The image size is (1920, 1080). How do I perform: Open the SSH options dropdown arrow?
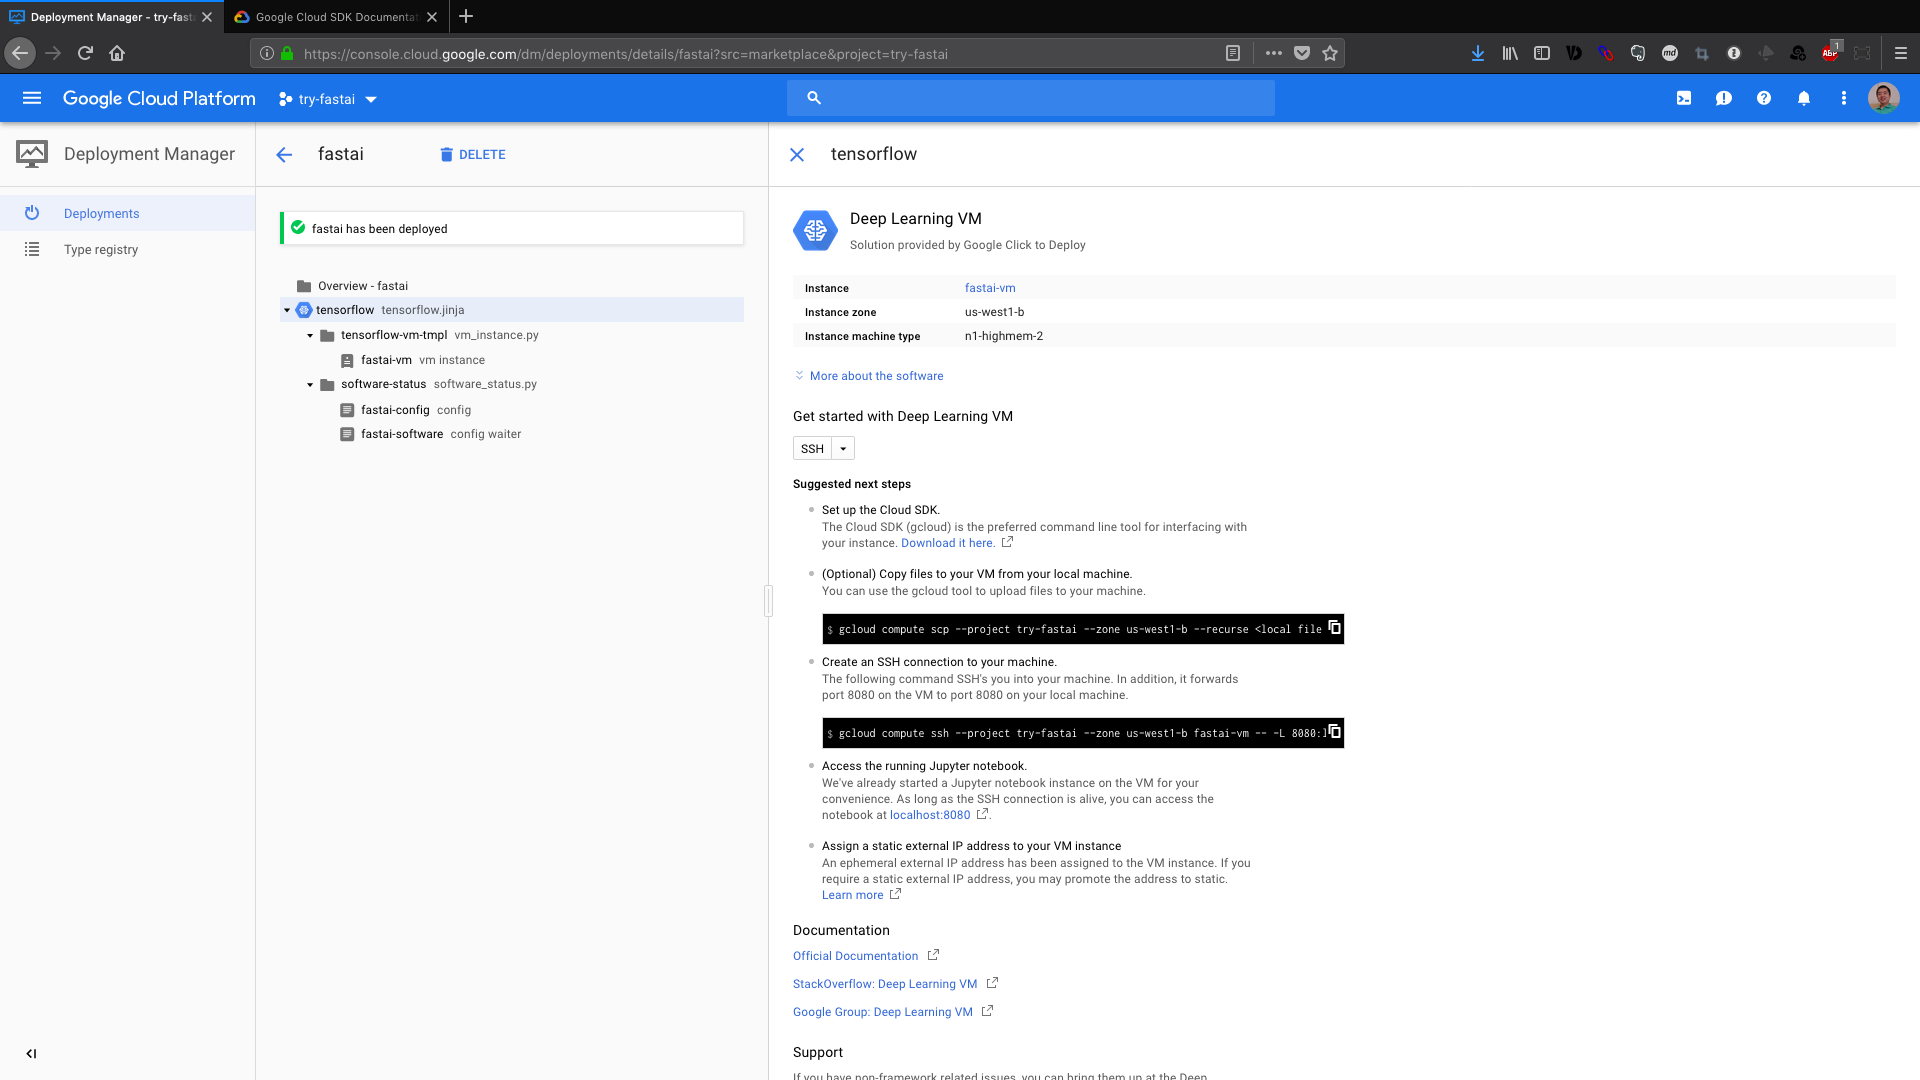(843, 449)
